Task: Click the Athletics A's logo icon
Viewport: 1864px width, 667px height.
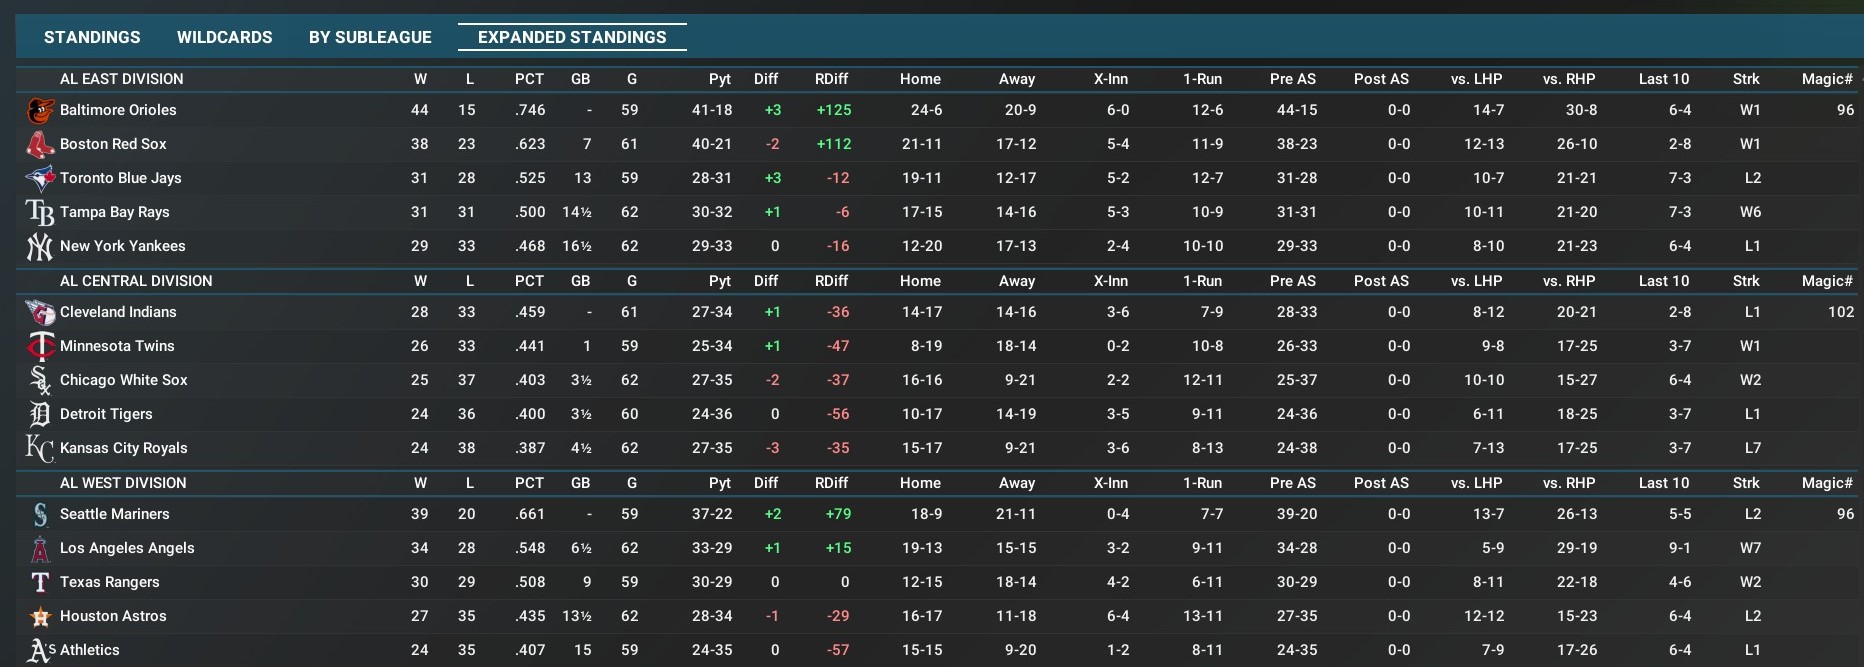Action: pyautogui.click(x=41, y=650)
